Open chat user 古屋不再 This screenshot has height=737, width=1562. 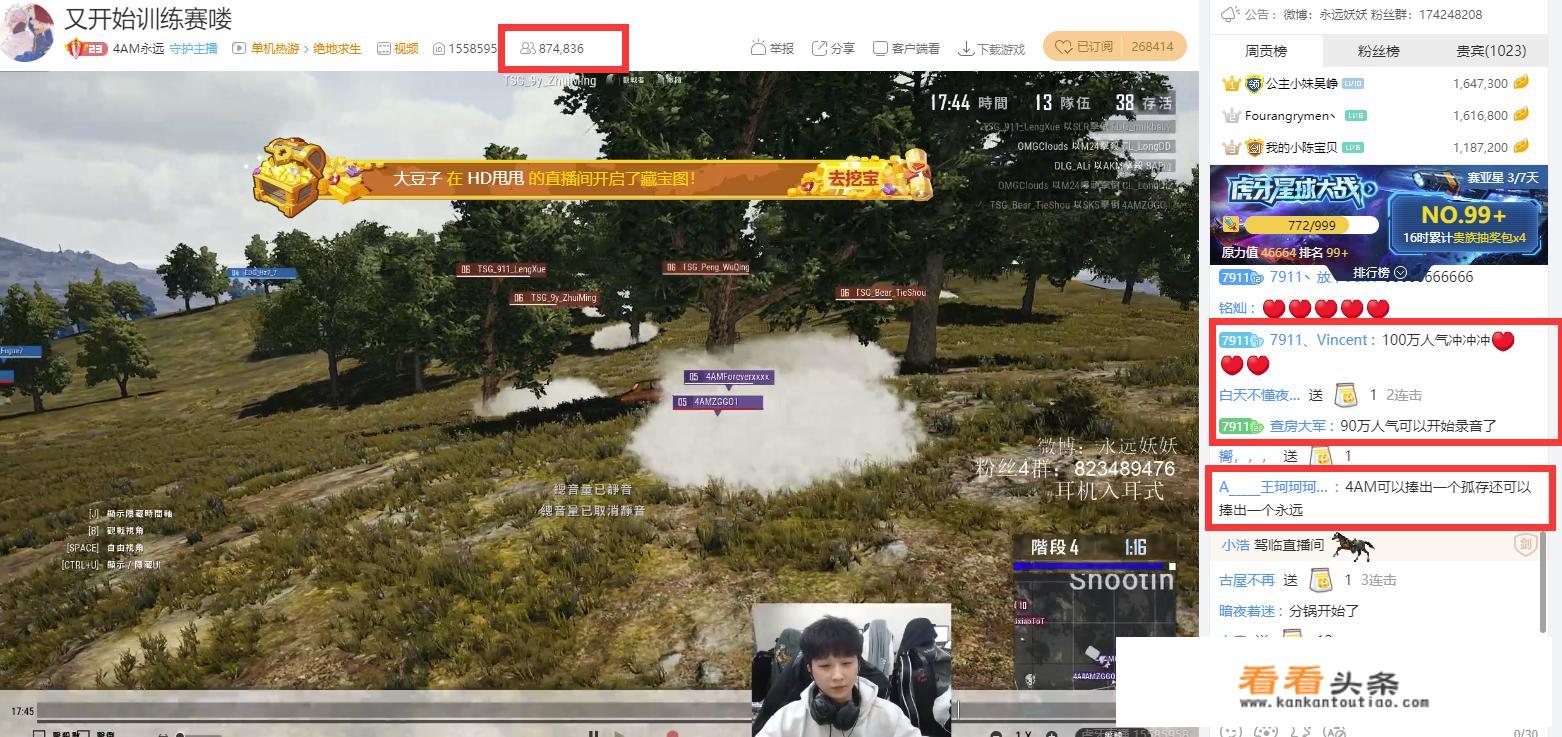1247,580
